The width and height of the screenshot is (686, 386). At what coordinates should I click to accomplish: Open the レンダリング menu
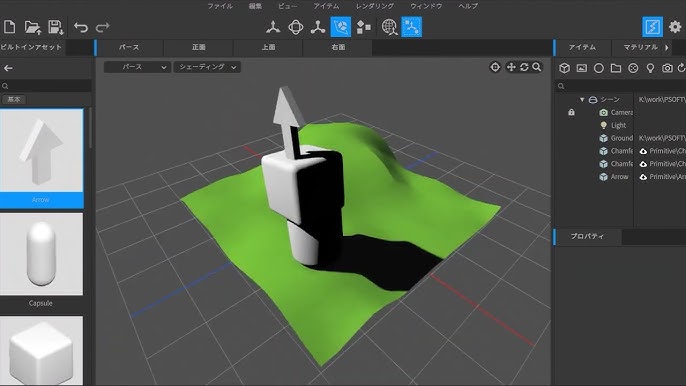coord(374,6)
